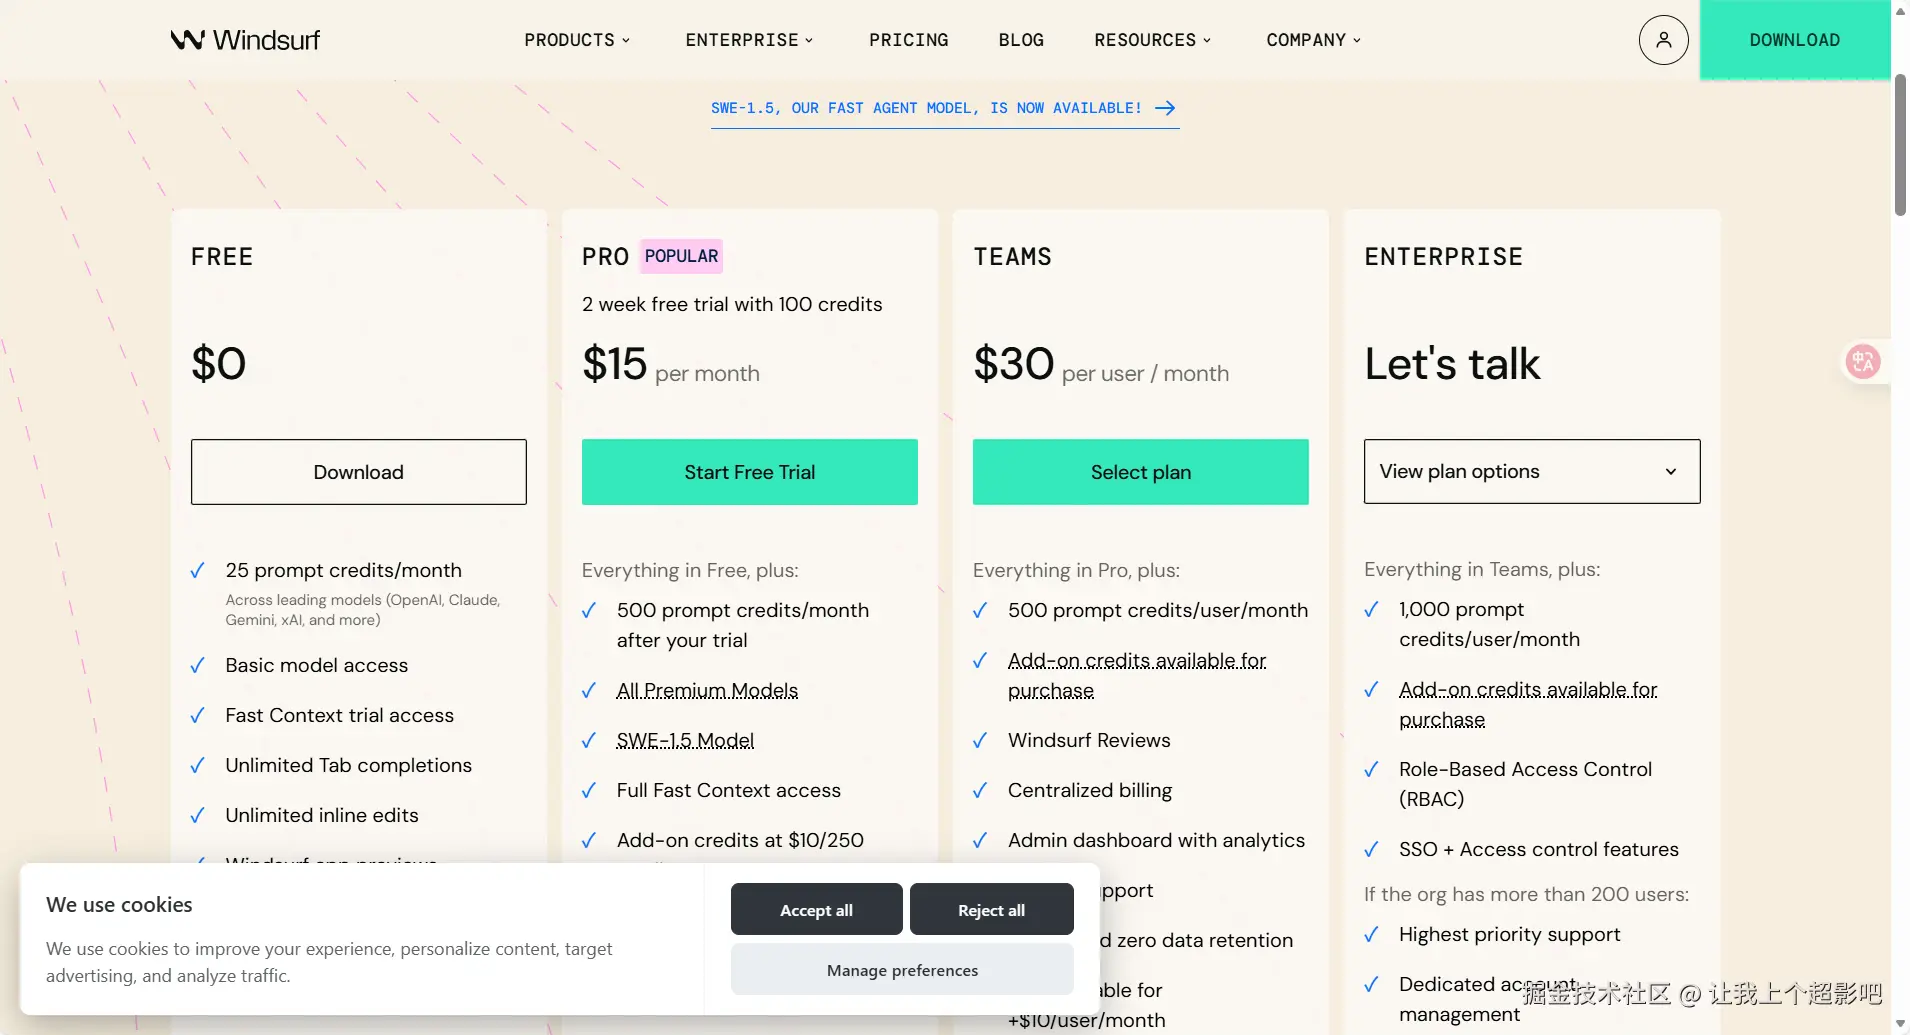Expand the Products navigation dropdown

point(577,40)
